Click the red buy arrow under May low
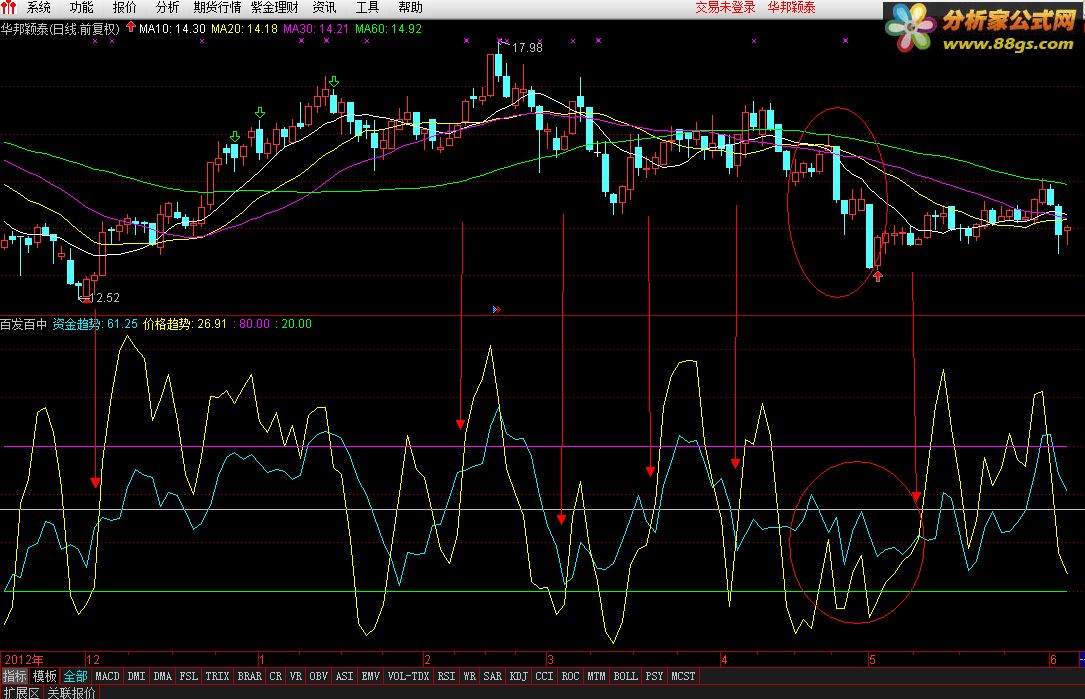1085x699 pixels. [878, 276]
